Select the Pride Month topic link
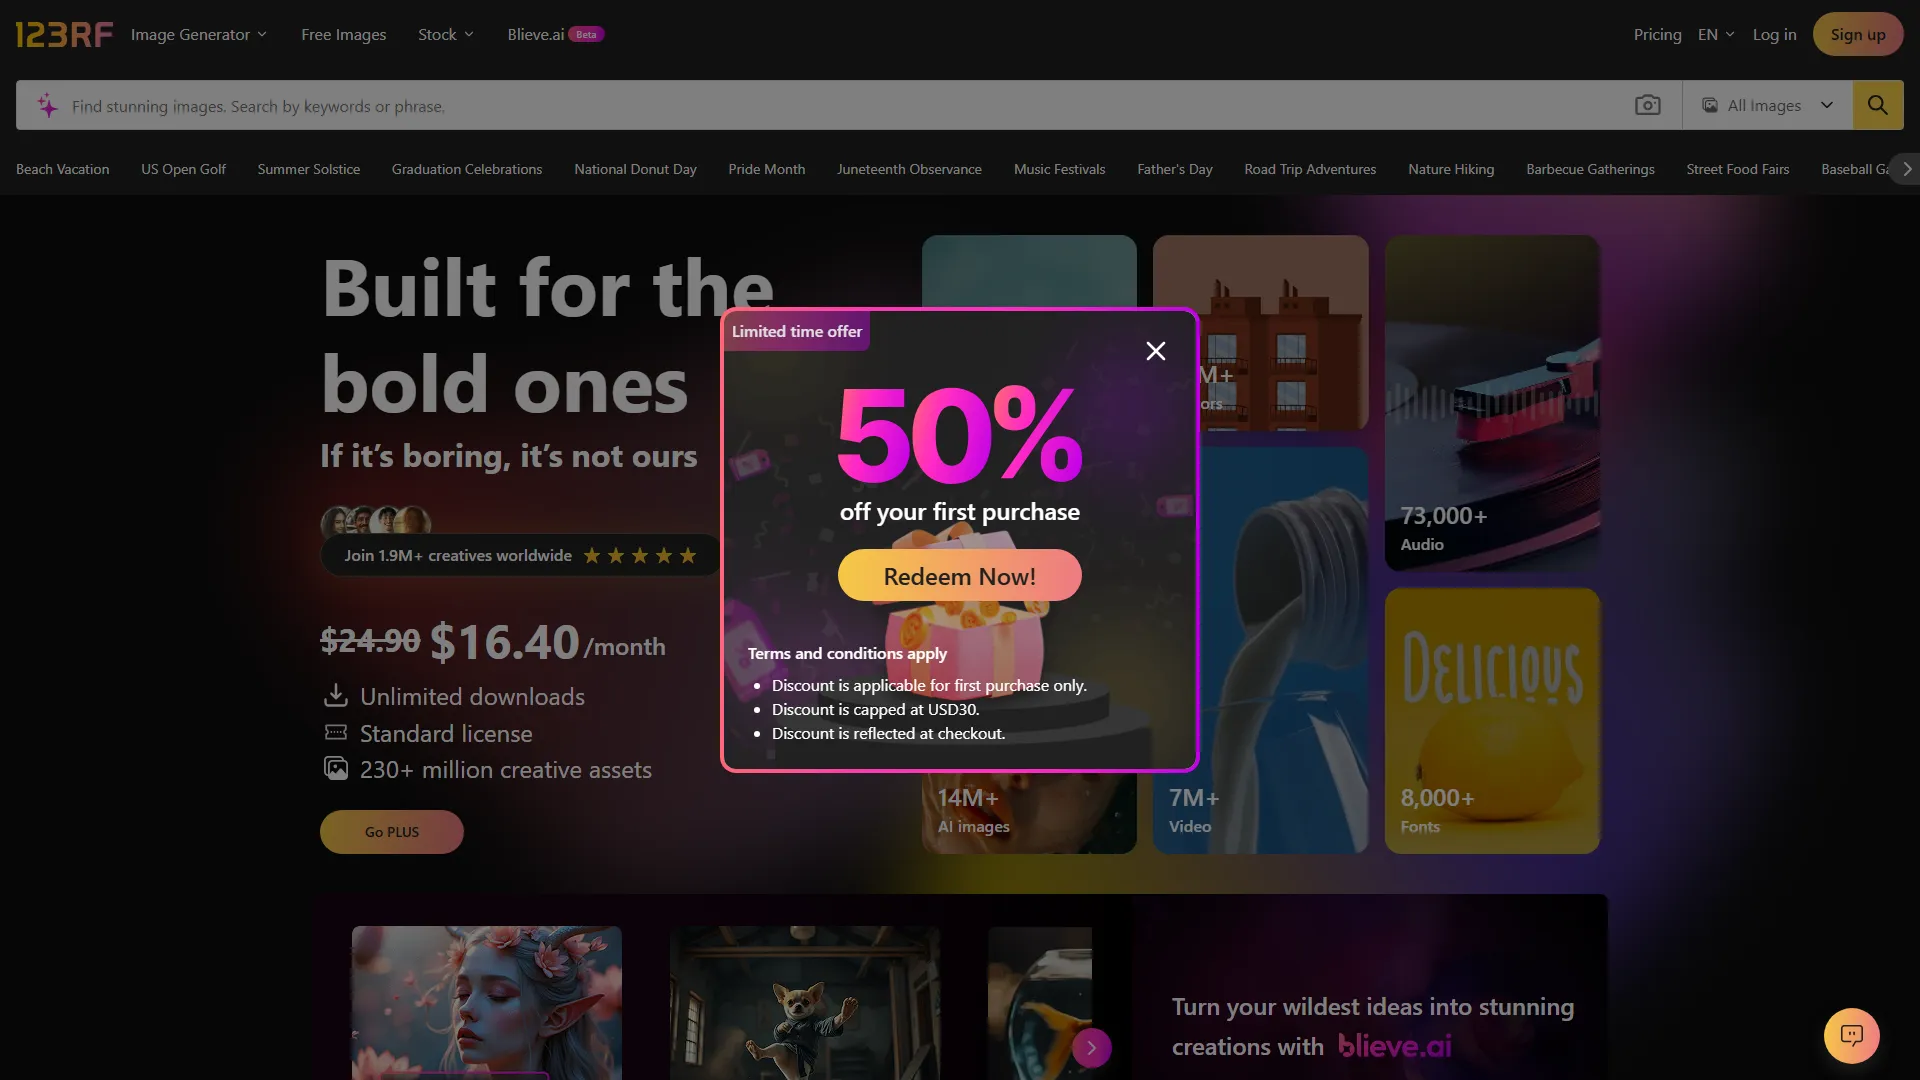 tap(766, 169)
